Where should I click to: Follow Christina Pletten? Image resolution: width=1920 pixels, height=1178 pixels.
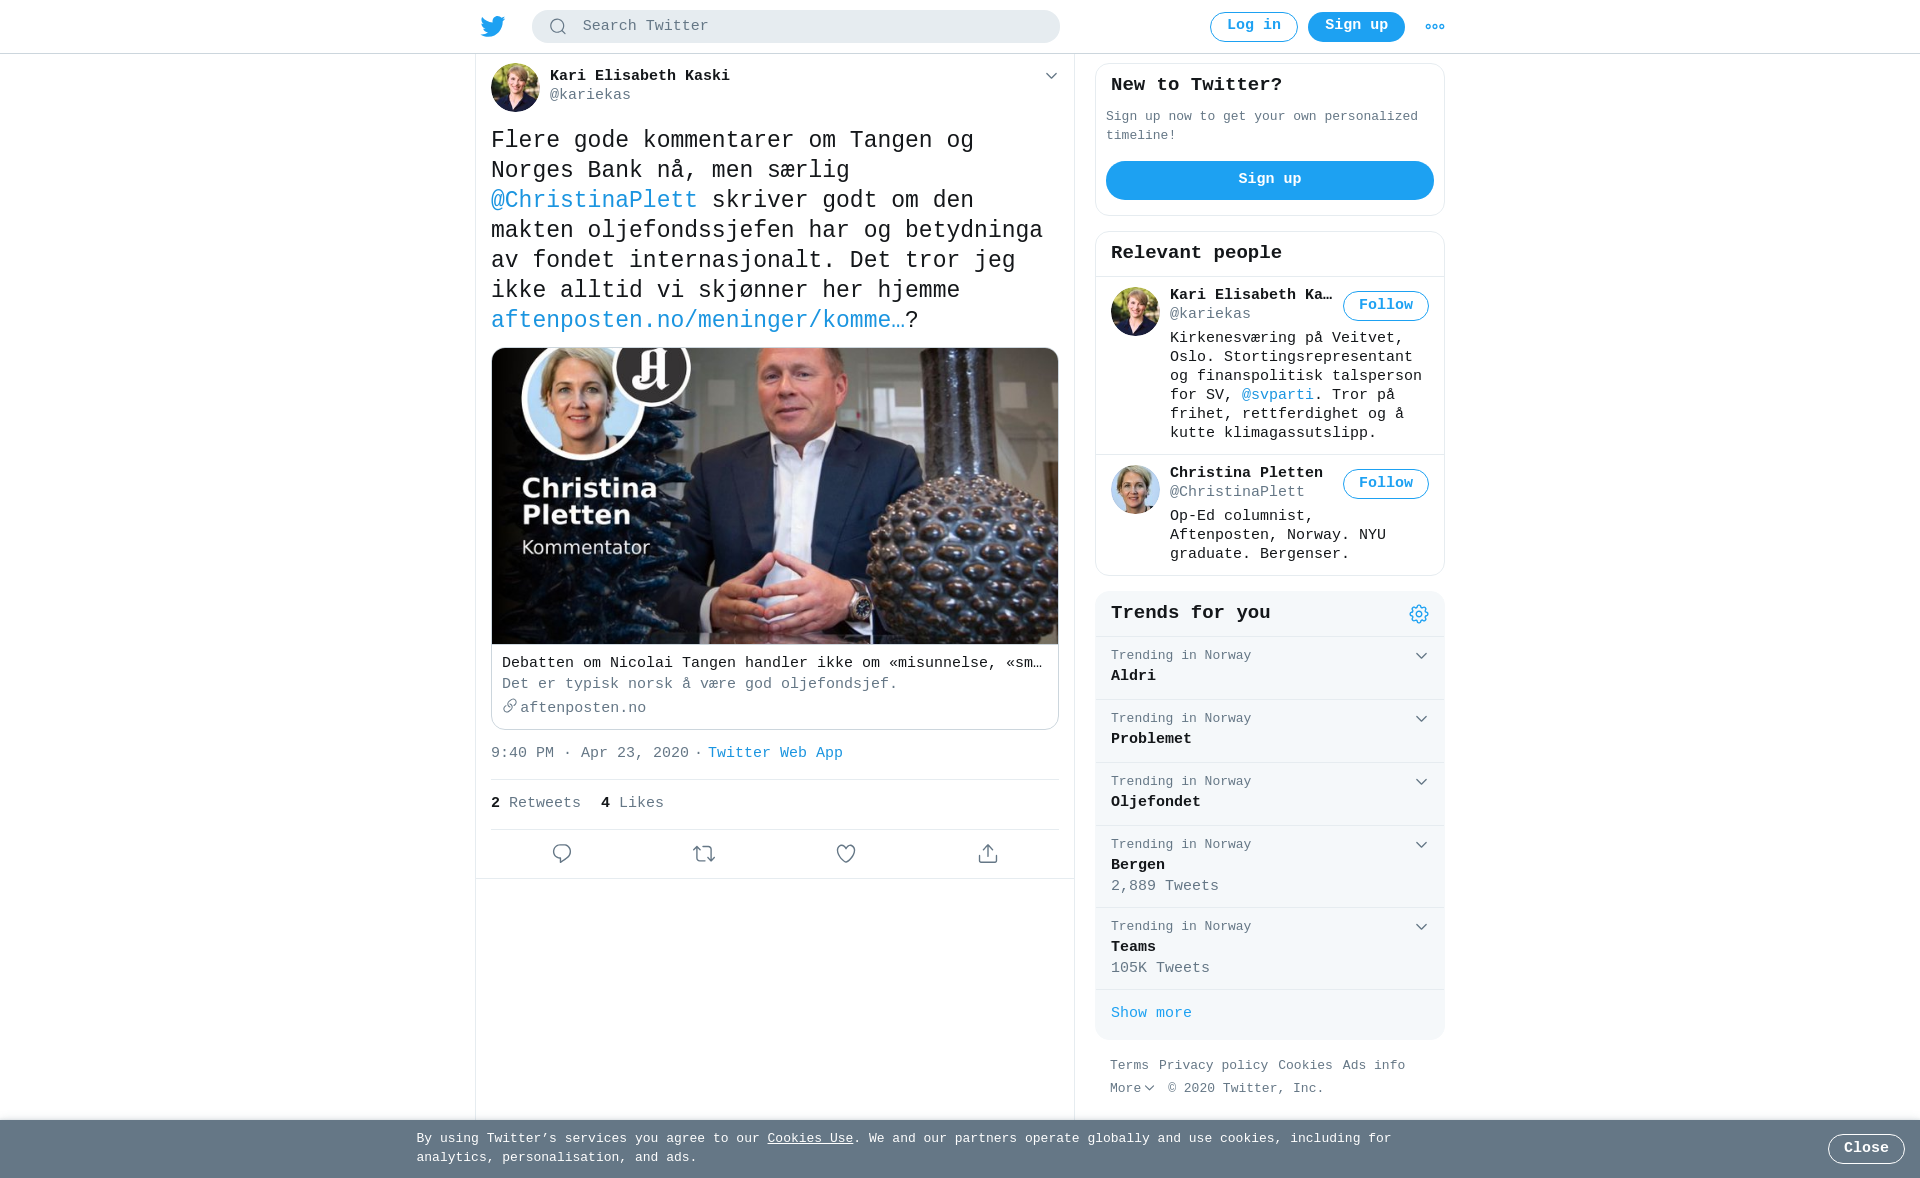[x=1386, y=484]
